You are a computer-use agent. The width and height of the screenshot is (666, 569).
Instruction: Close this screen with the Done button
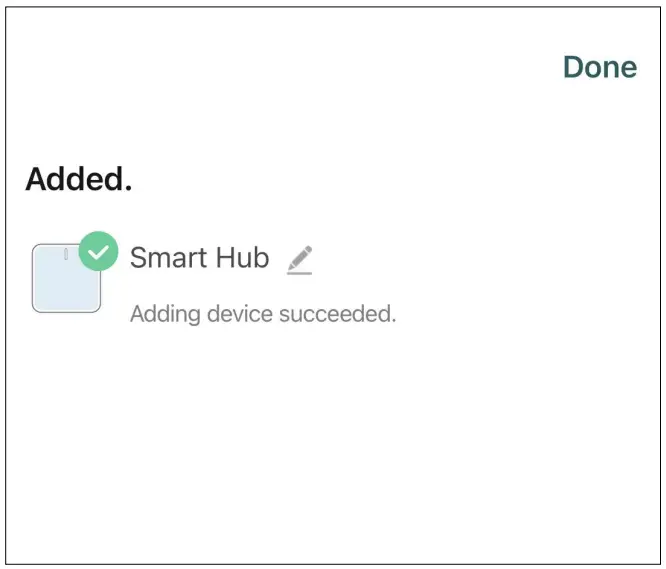599,67
